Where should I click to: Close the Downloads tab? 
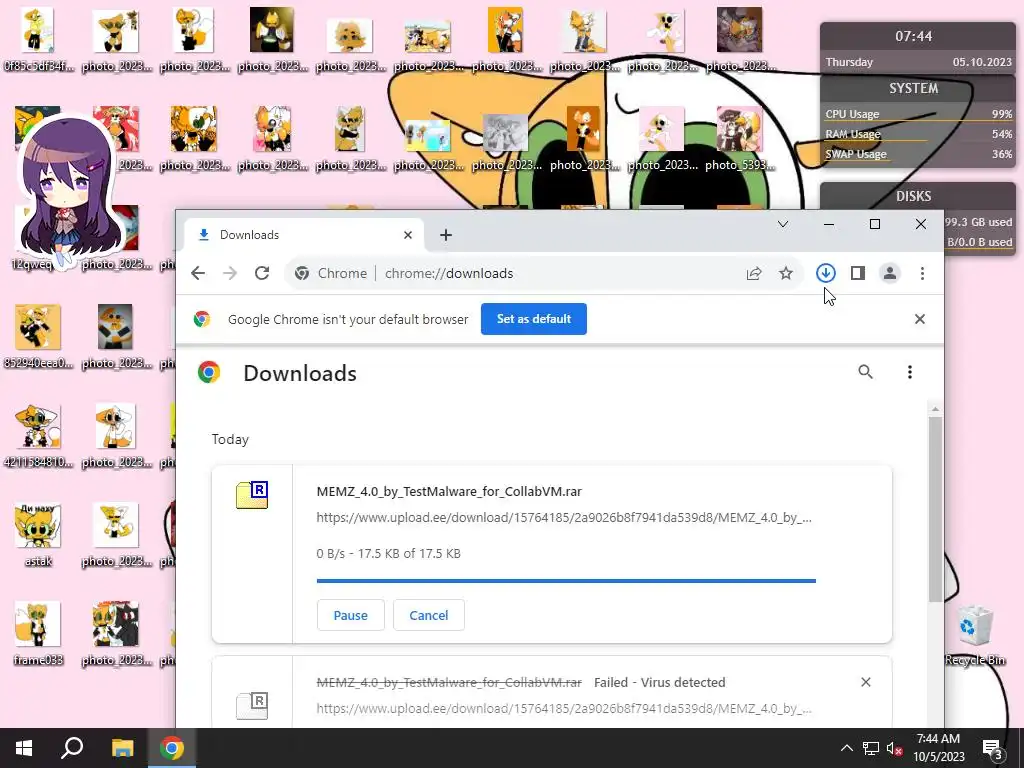tap(408, 234)
